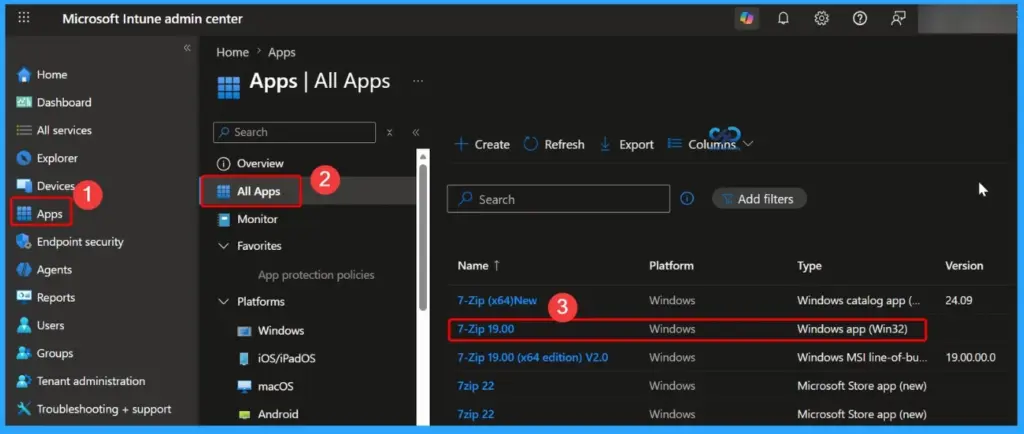The width and height of the screenshot is (1024, 434).
Task: Sort by the Version column header
Action: point(964,266)
